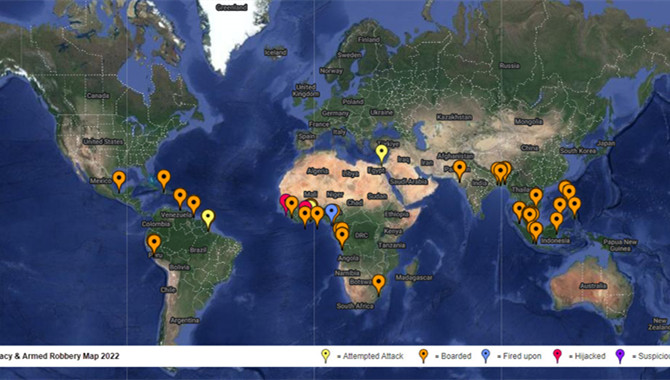Image resolution: width=670 pixels, height=380 pixels.
Task: Click the Armed Robbery Map 2022 title
Action: point(71,356)
